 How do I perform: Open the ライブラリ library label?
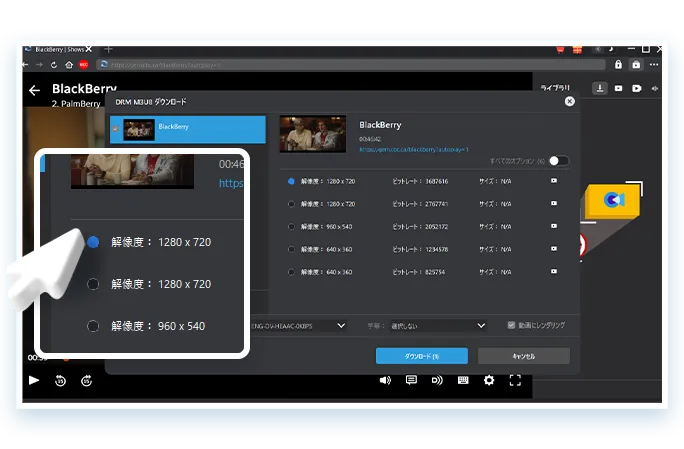pos(555,88)
